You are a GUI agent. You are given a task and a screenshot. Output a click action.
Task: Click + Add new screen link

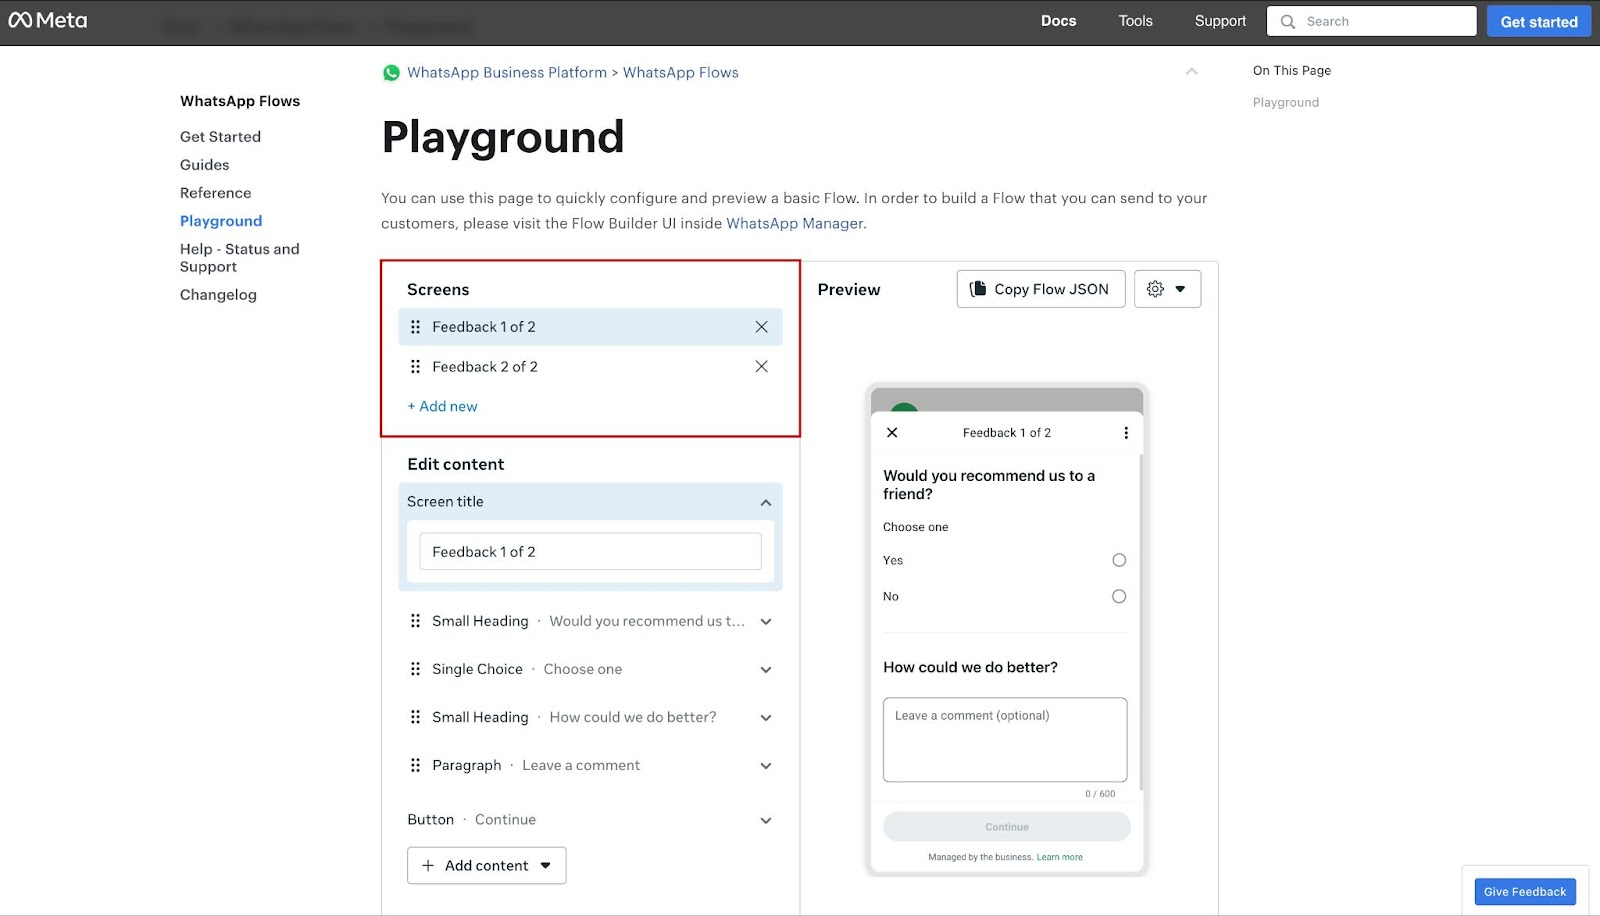point(442,407)
